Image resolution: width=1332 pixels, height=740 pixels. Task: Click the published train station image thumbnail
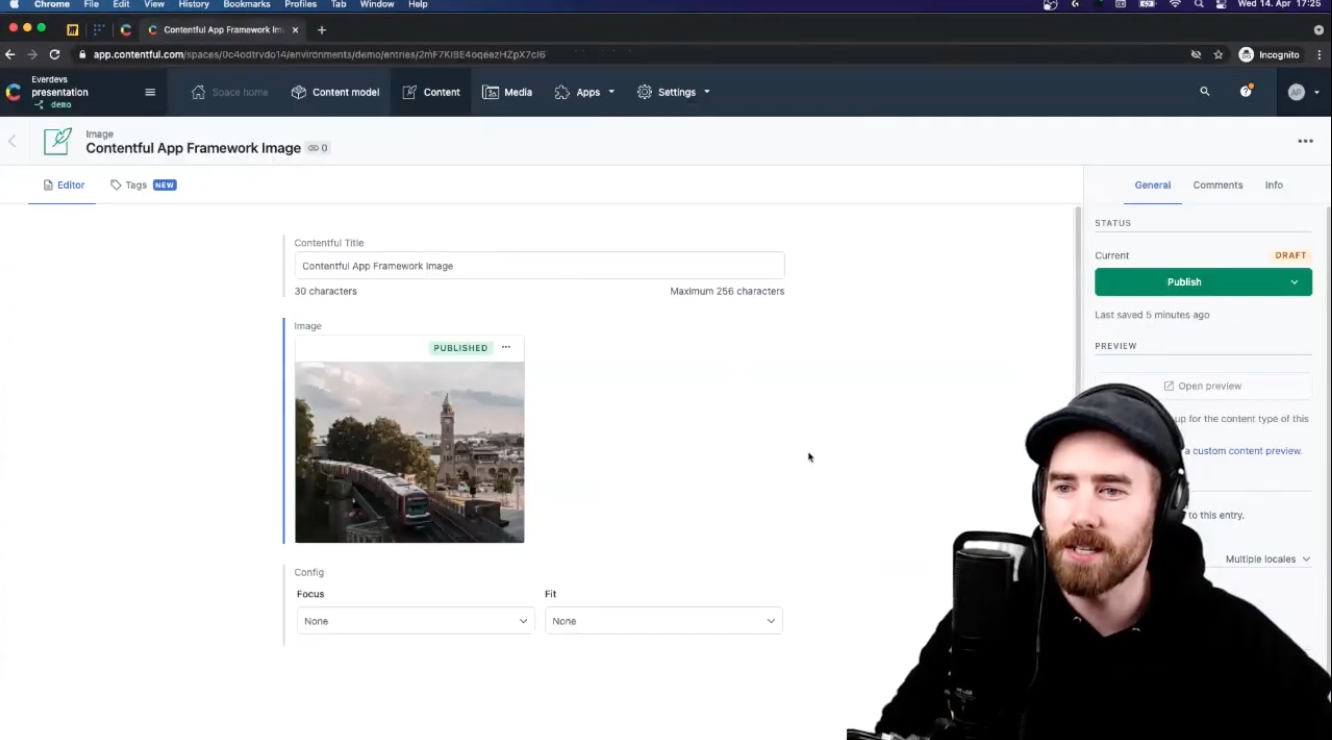click(x=409, y=452)
